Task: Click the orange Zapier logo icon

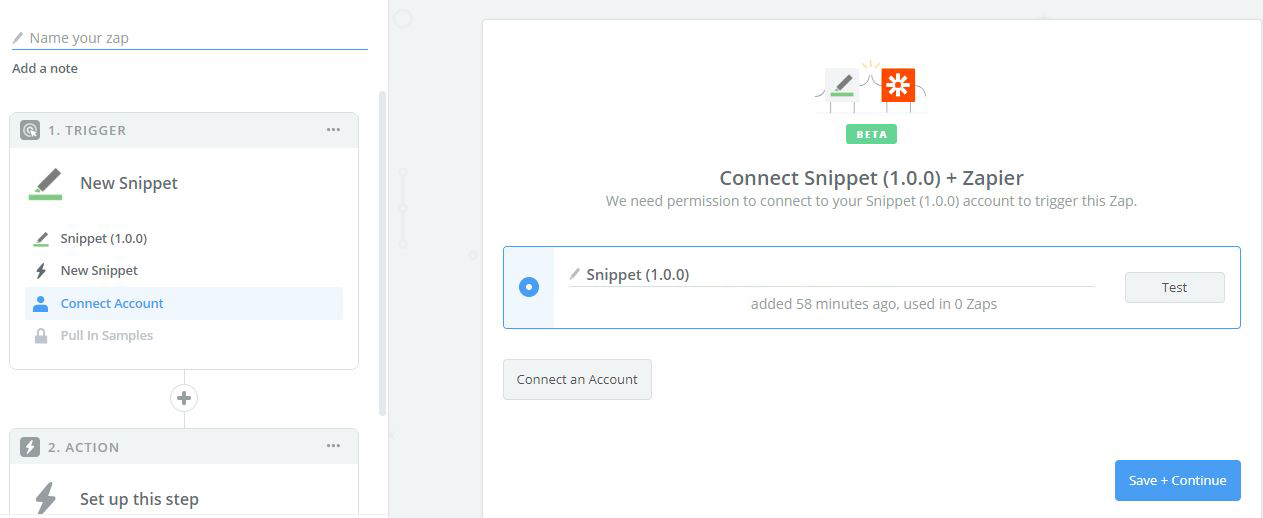Action: pyautogui.click(x=898, y=86)
